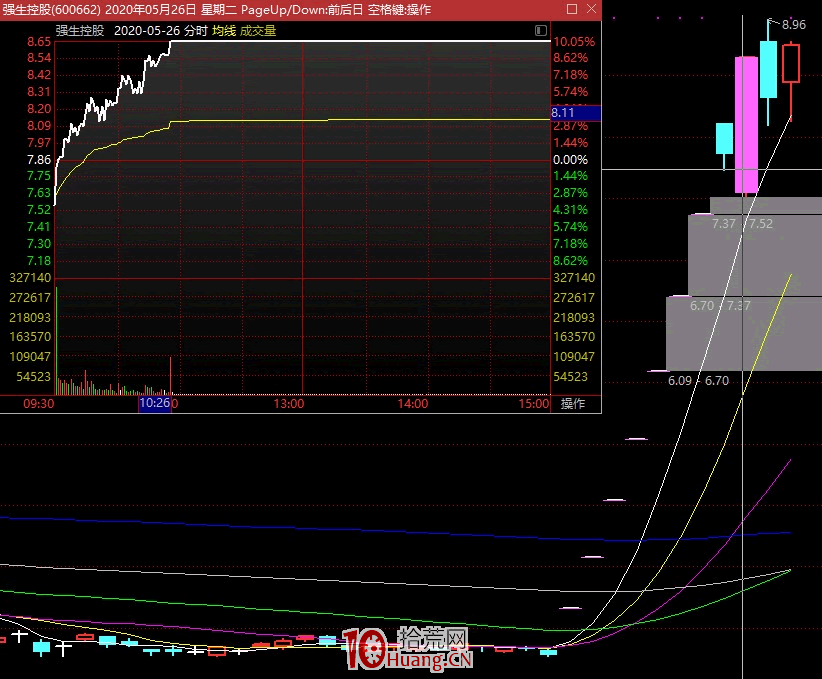This screenshot has height=679, width=822.
Task: Open the 操作 menu at bottom right
Action: [573, 404]
